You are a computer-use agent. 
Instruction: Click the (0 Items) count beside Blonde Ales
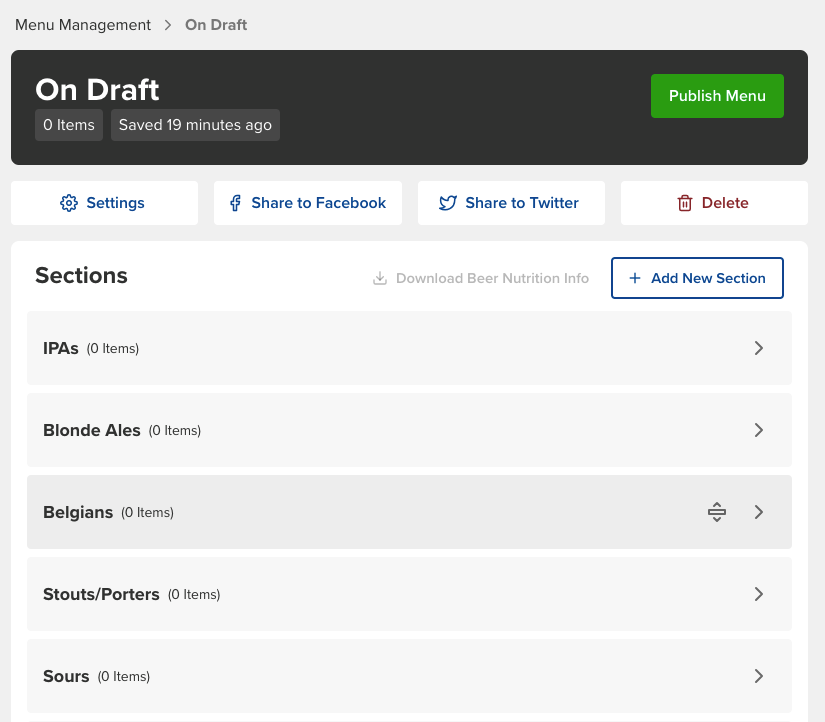tap(175, 430)
